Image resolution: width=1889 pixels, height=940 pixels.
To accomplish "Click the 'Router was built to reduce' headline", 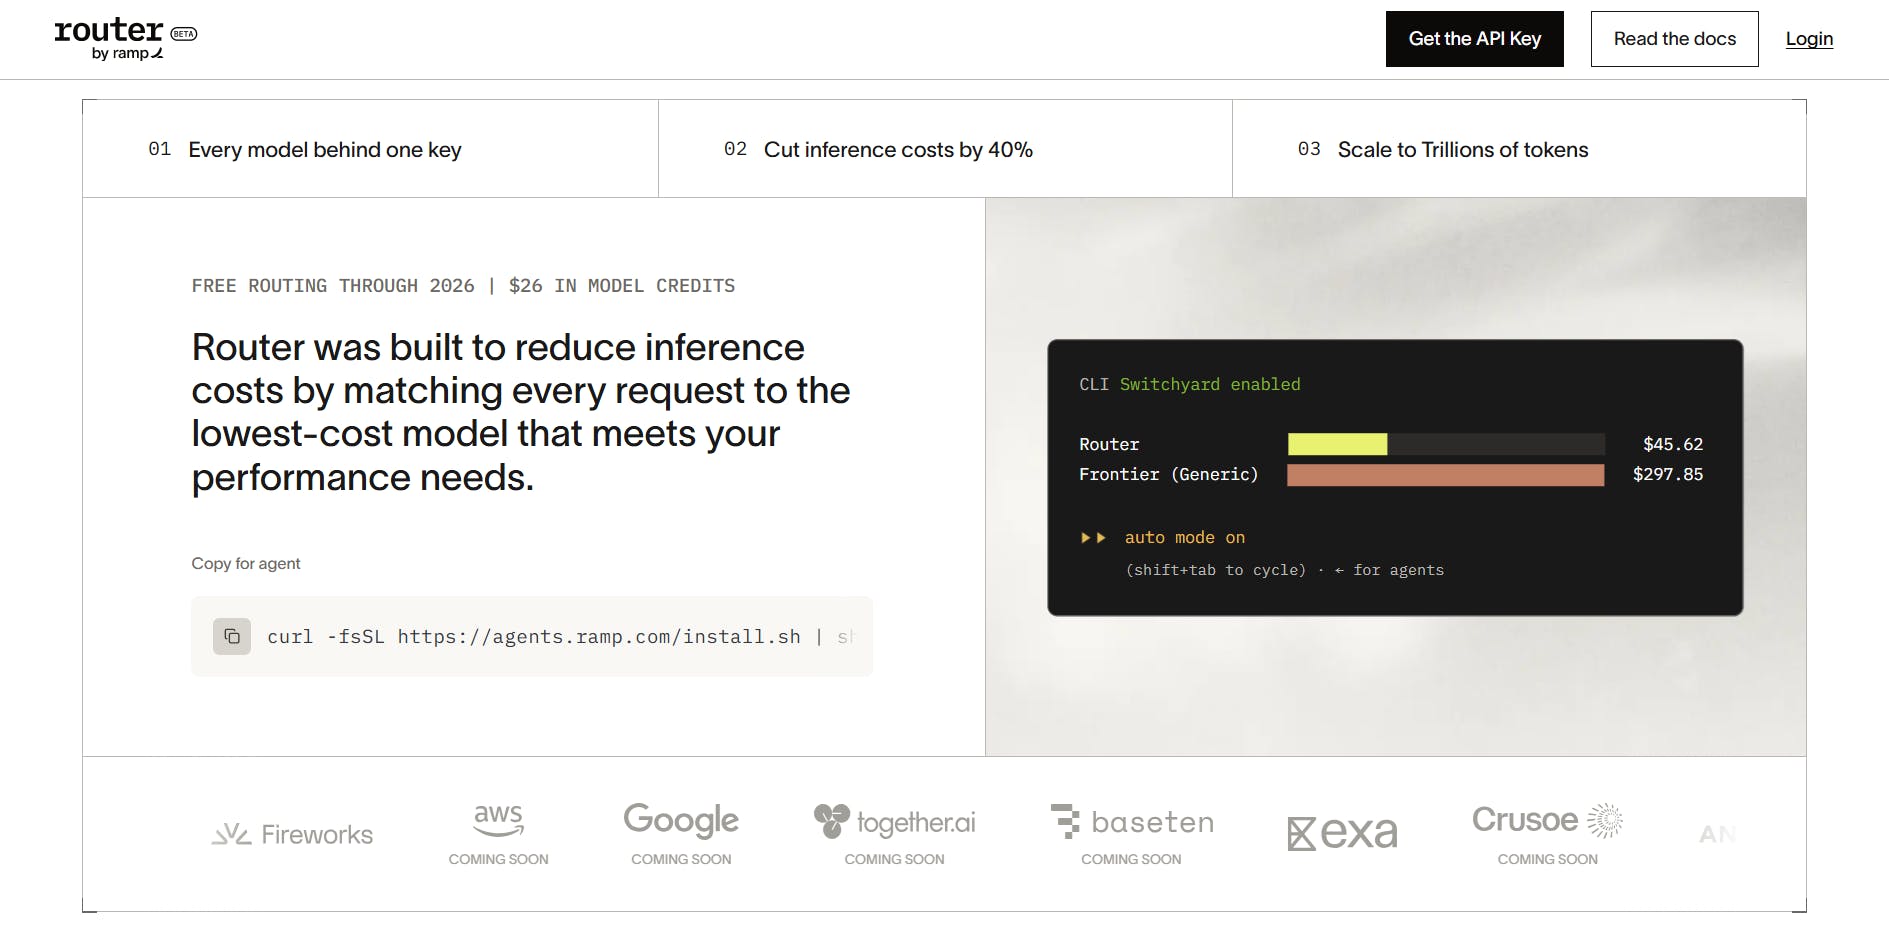I will [521, 412].
